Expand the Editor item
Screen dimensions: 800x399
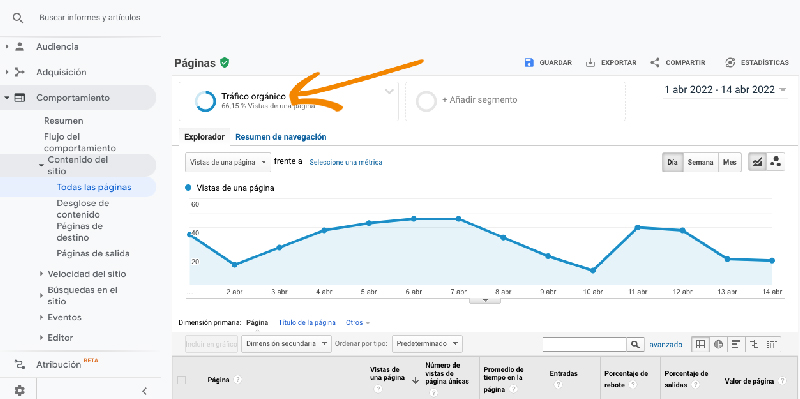tap(41, 338)
